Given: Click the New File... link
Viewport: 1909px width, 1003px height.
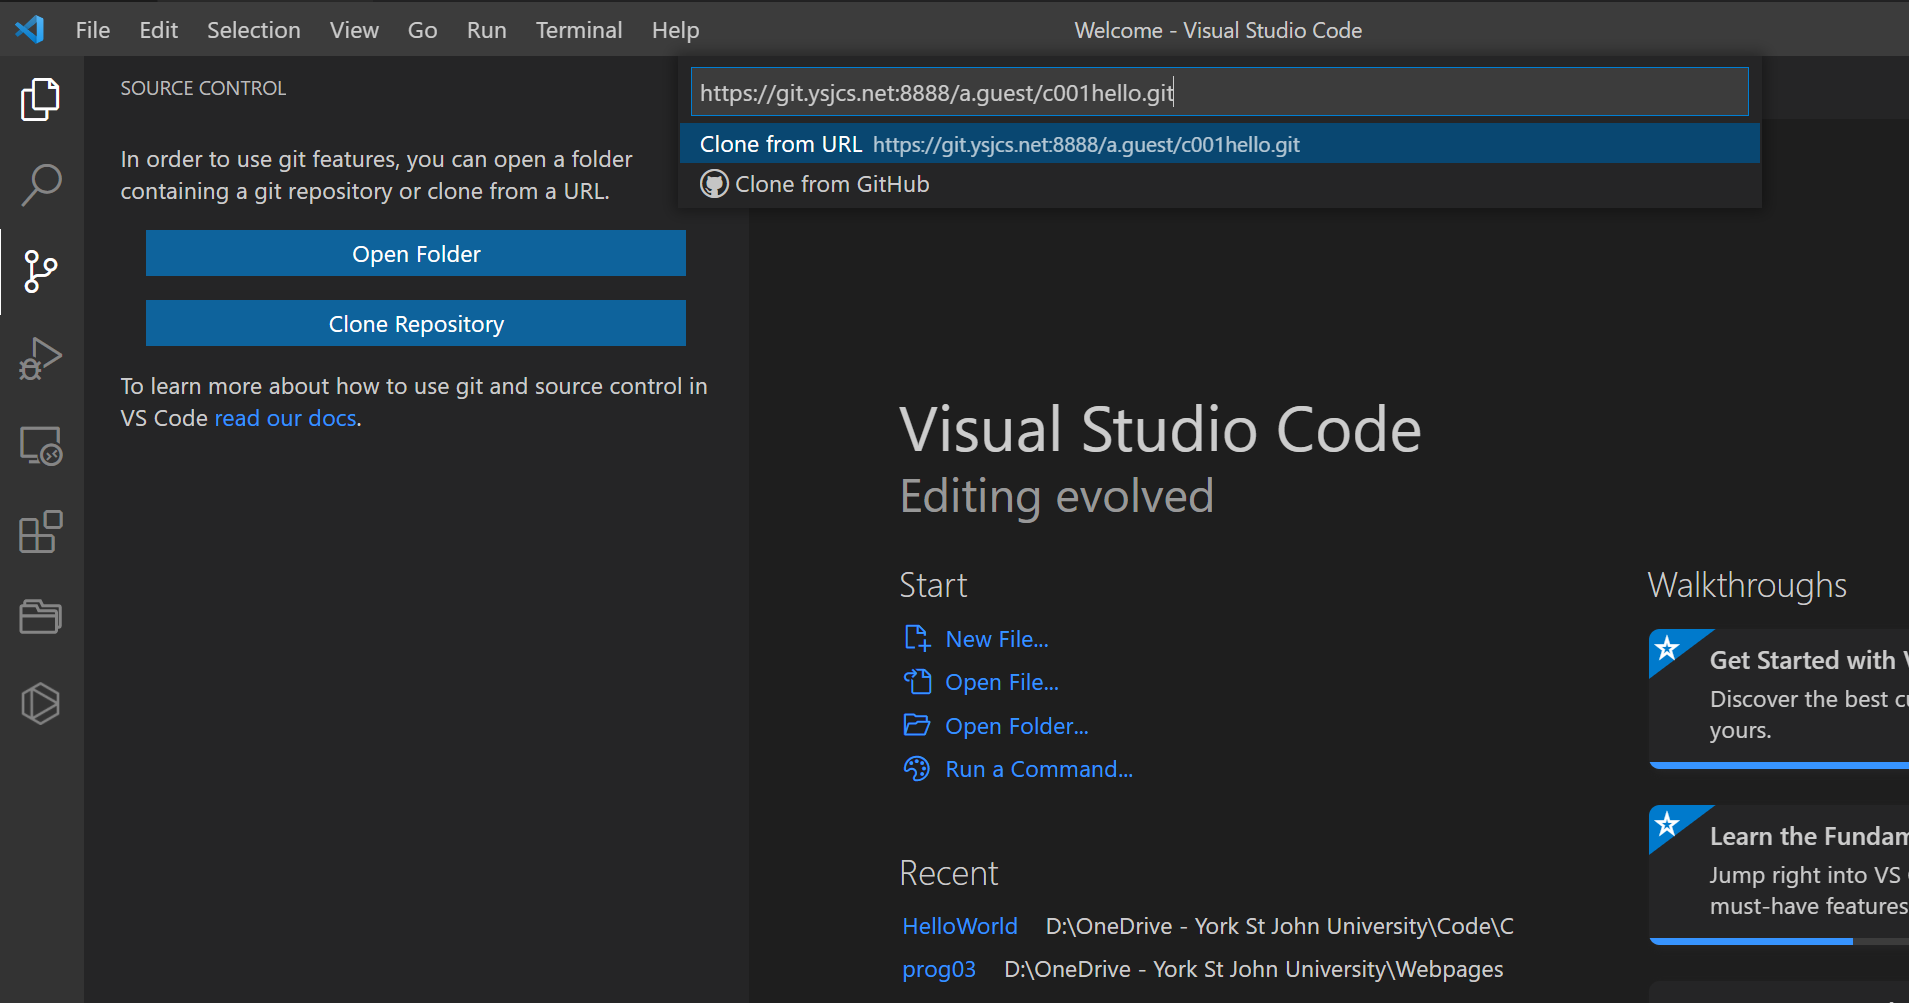Looking at the screenshot, I should pyautogui.click(x=997, y=639).
